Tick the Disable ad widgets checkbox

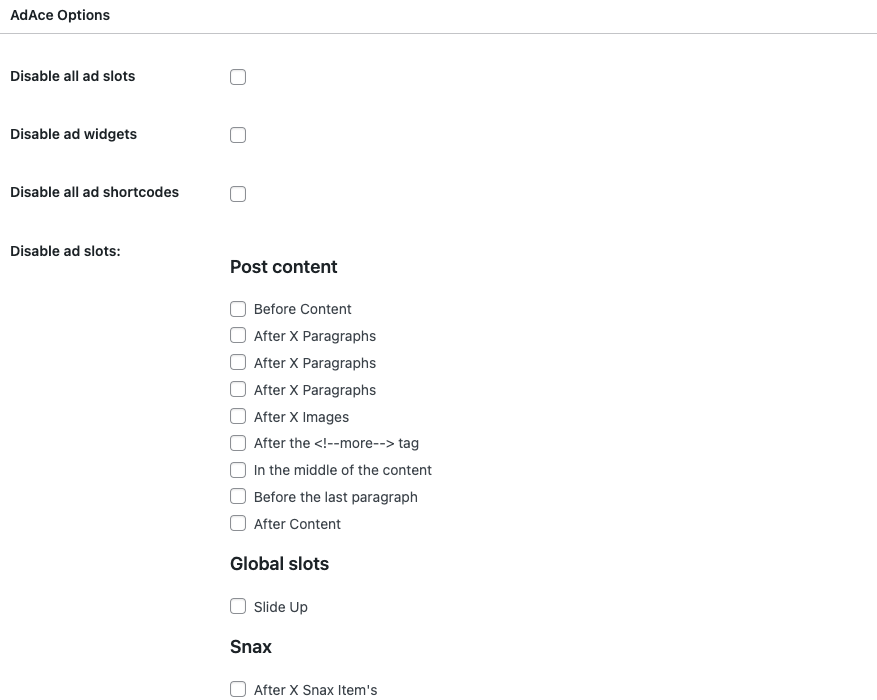click(x=238, y=135)
